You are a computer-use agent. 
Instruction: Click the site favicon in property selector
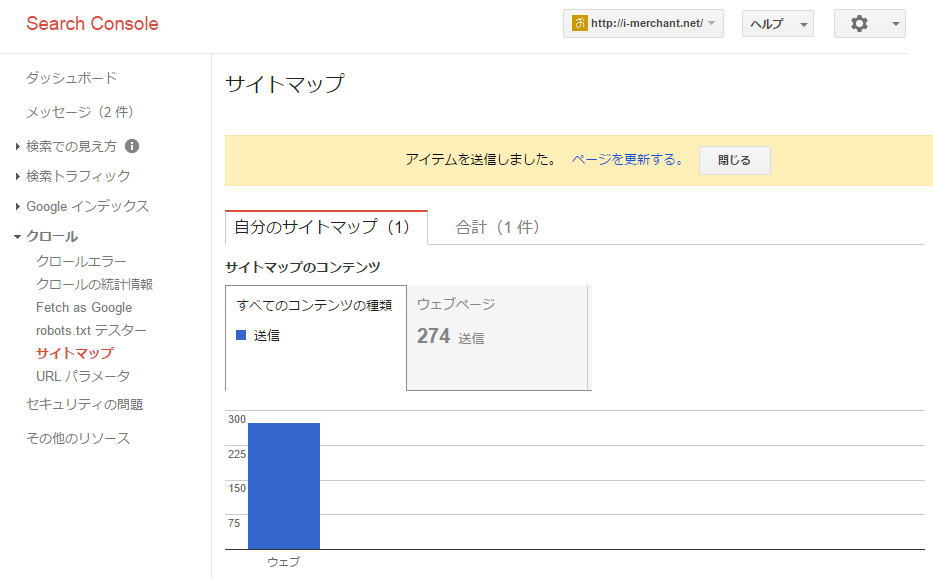[x=579, y=23]
